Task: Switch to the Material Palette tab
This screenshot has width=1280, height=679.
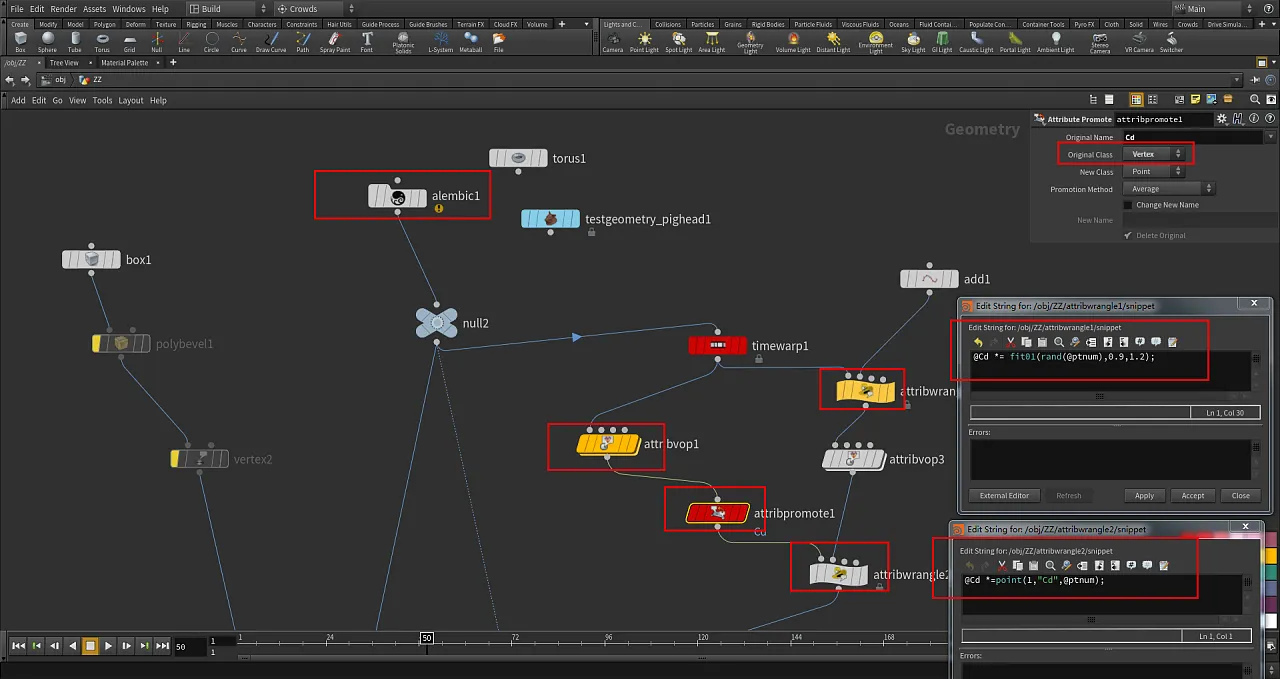Action: pos(125,63)
